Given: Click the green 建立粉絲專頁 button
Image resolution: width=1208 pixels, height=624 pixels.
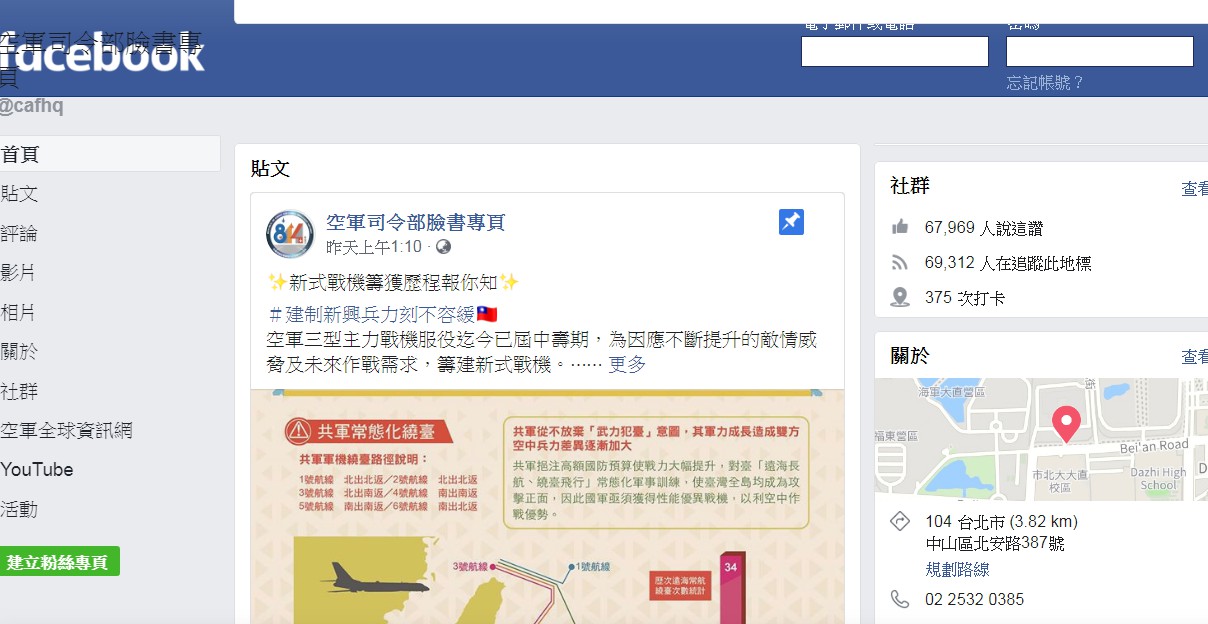Looking at the screenshot, I should [58, 562].
